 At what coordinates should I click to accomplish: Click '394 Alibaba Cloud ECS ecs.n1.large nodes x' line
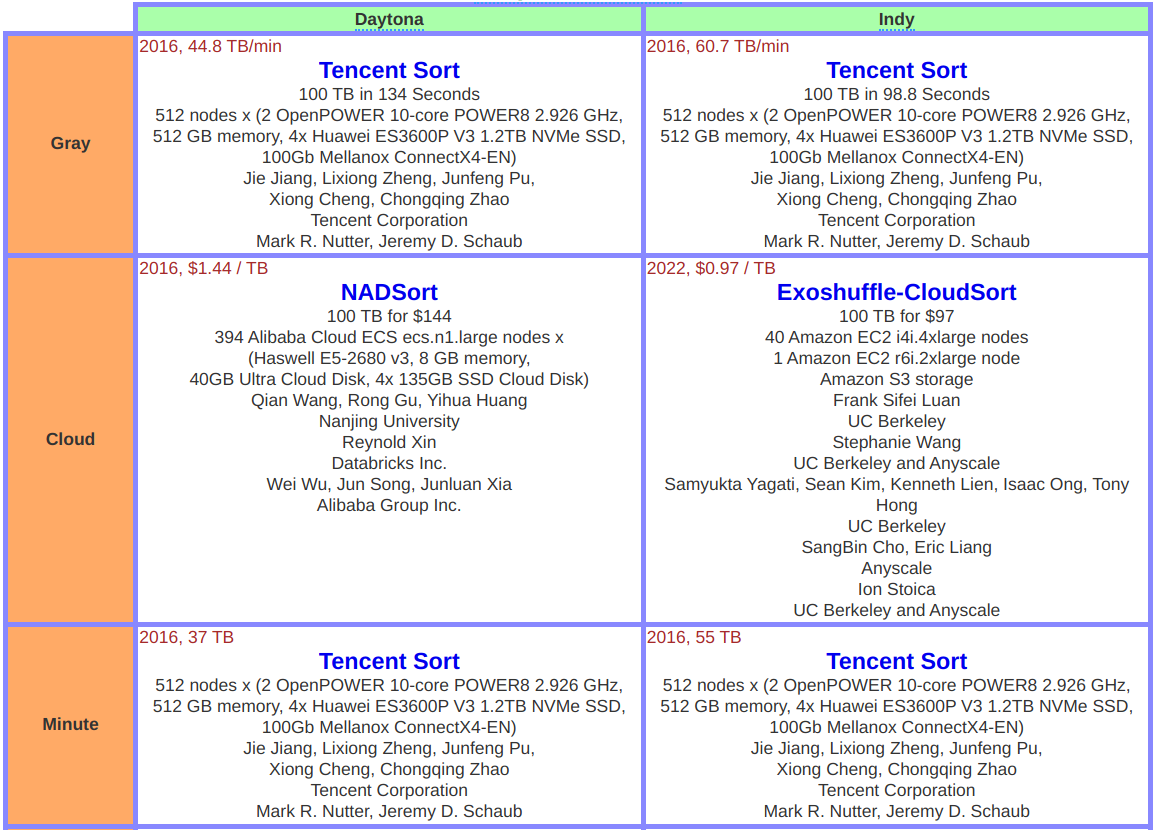click(388, 337)
